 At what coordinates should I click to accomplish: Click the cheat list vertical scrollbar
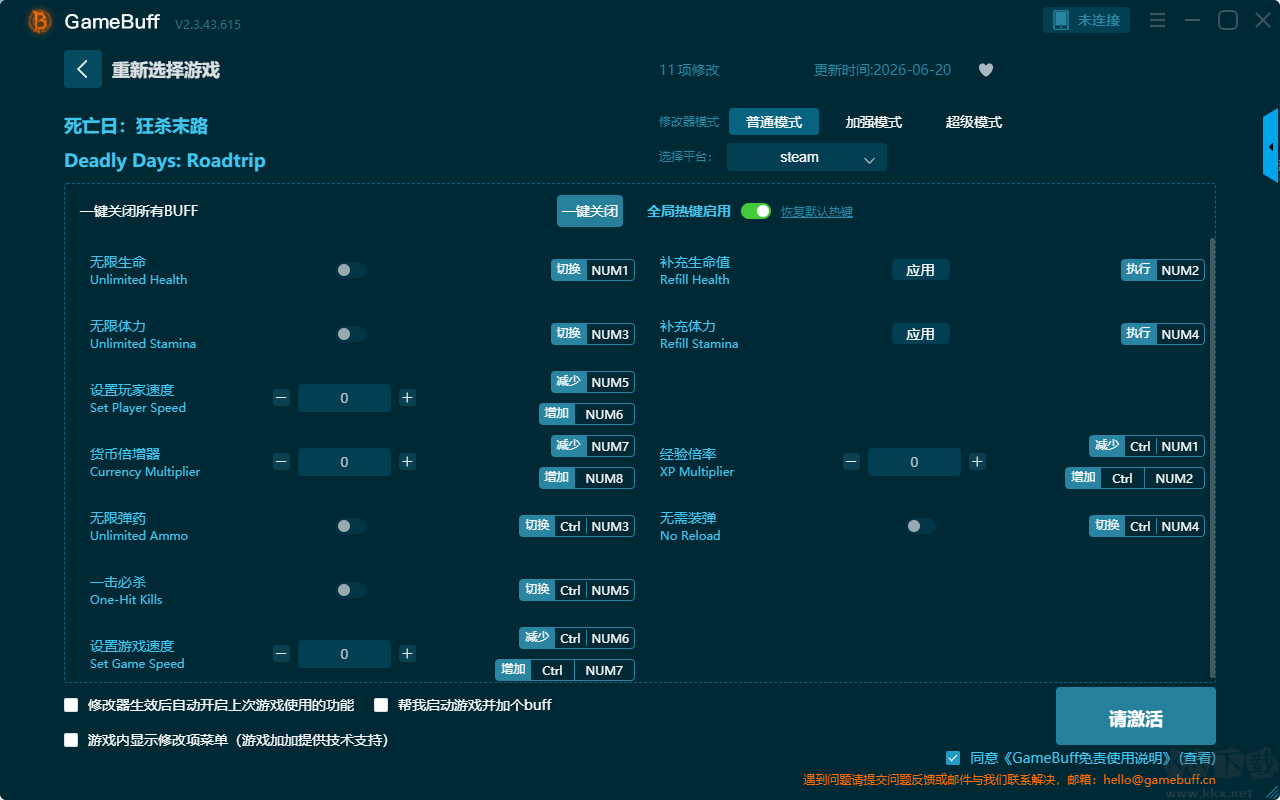(1213, 458)
